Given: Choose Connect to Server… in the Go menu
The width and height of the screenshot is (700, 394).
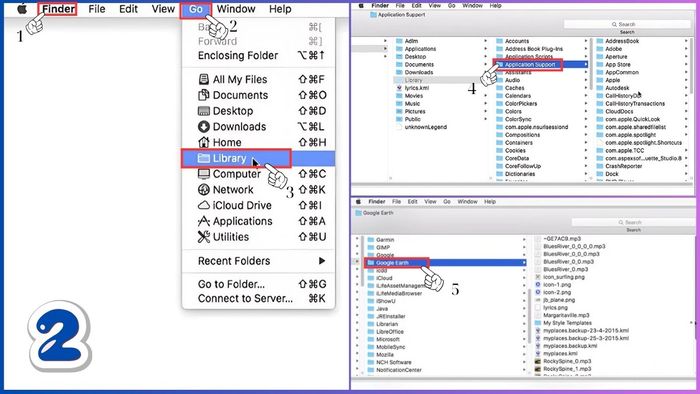Looking at the screenshot, I should coord(245,298).
